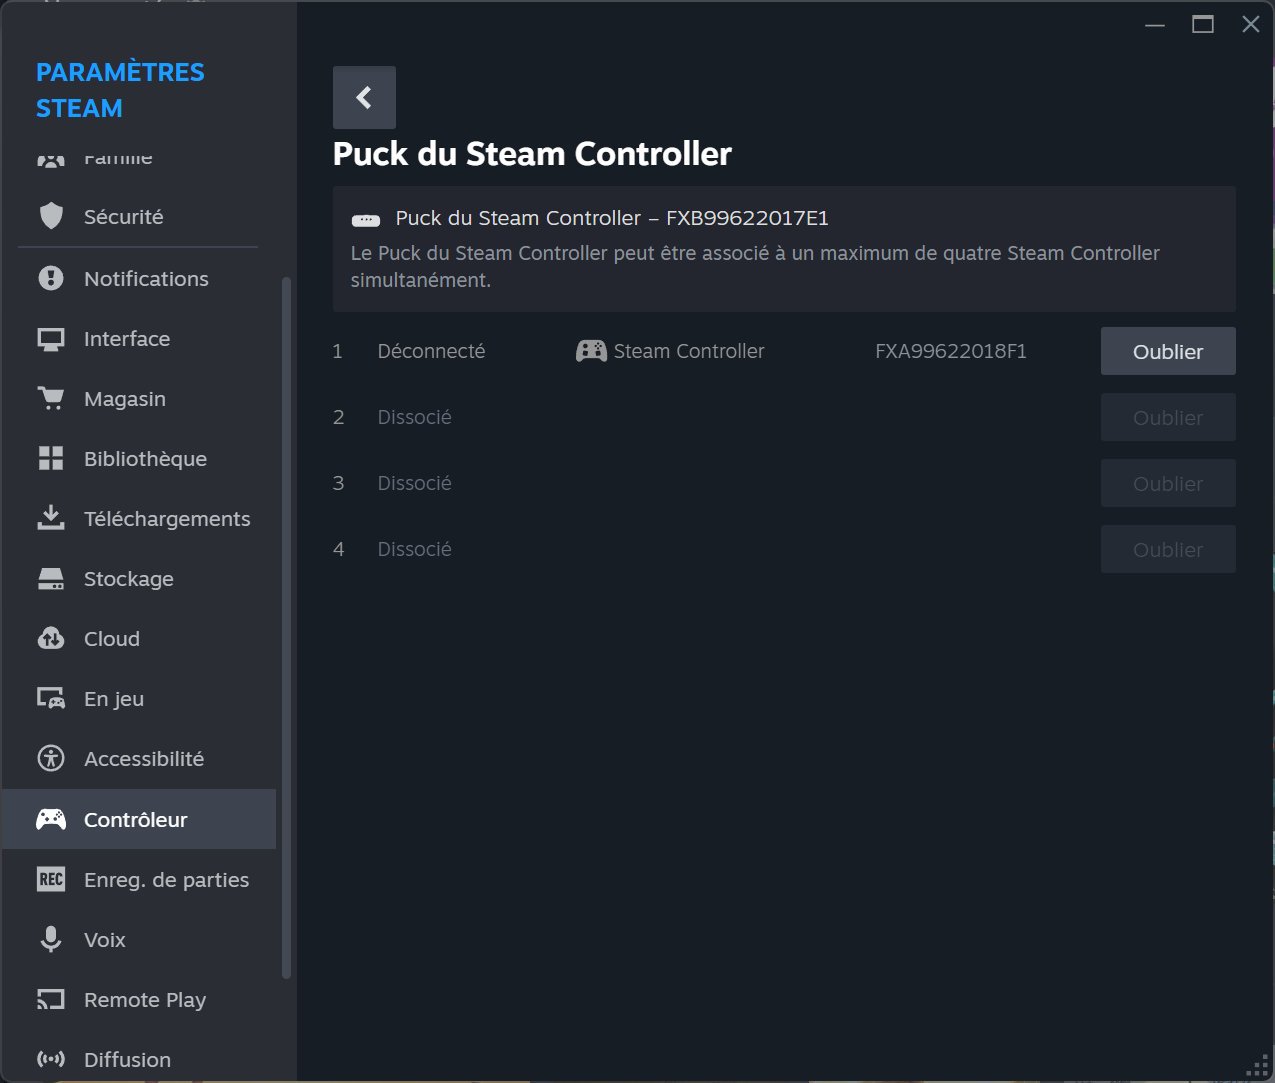Click the Cloud icon in sidebar
Screen dimensions: 1275x1083
(51, 639)
